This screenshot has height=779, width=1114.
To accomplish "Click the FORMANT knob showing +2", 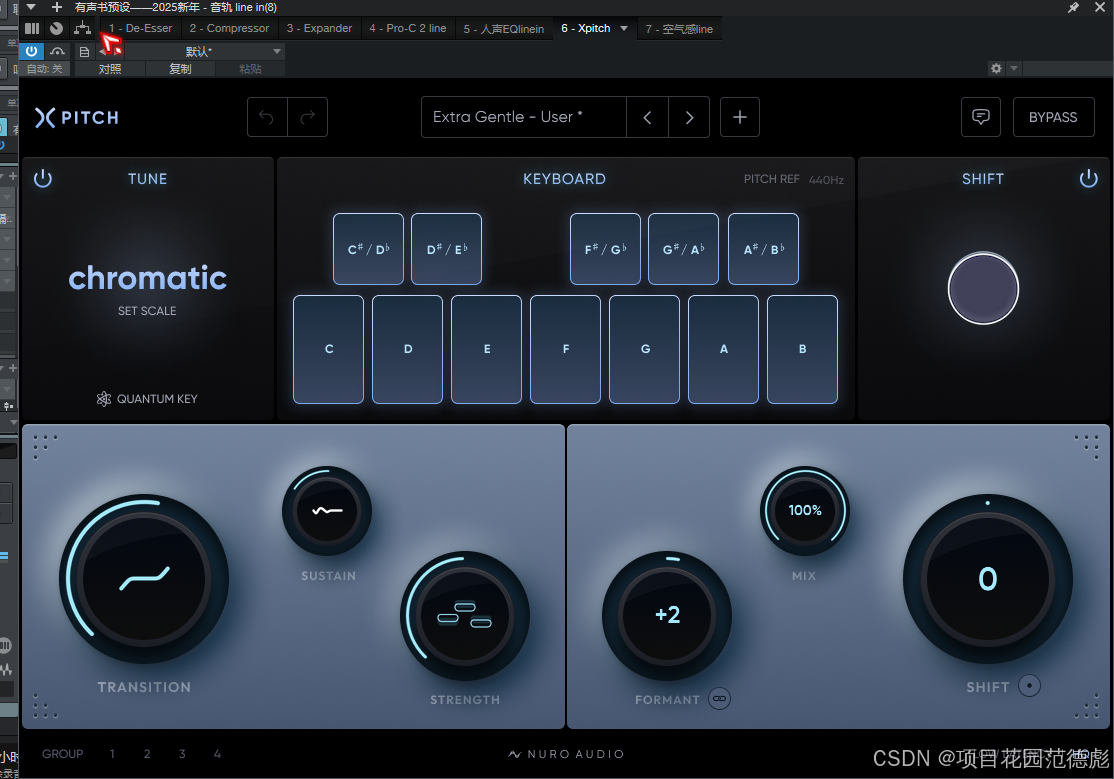I will click(667, 616).
